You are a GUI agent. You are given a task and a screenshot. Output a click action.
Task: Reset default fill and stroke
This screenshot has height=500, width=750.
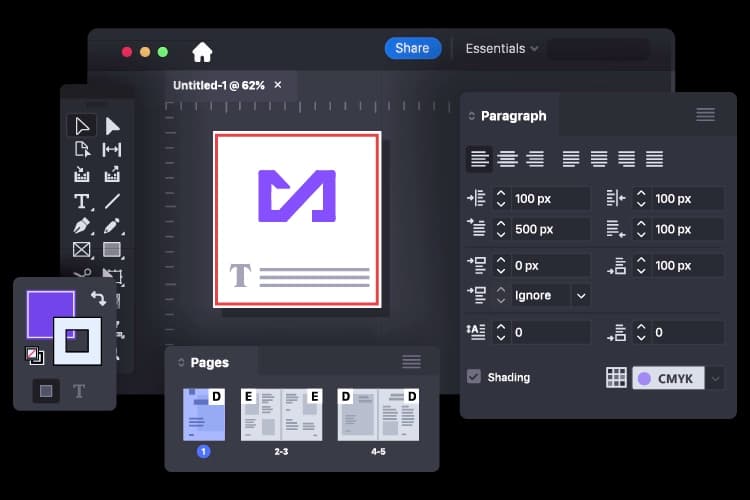(34, 356)
